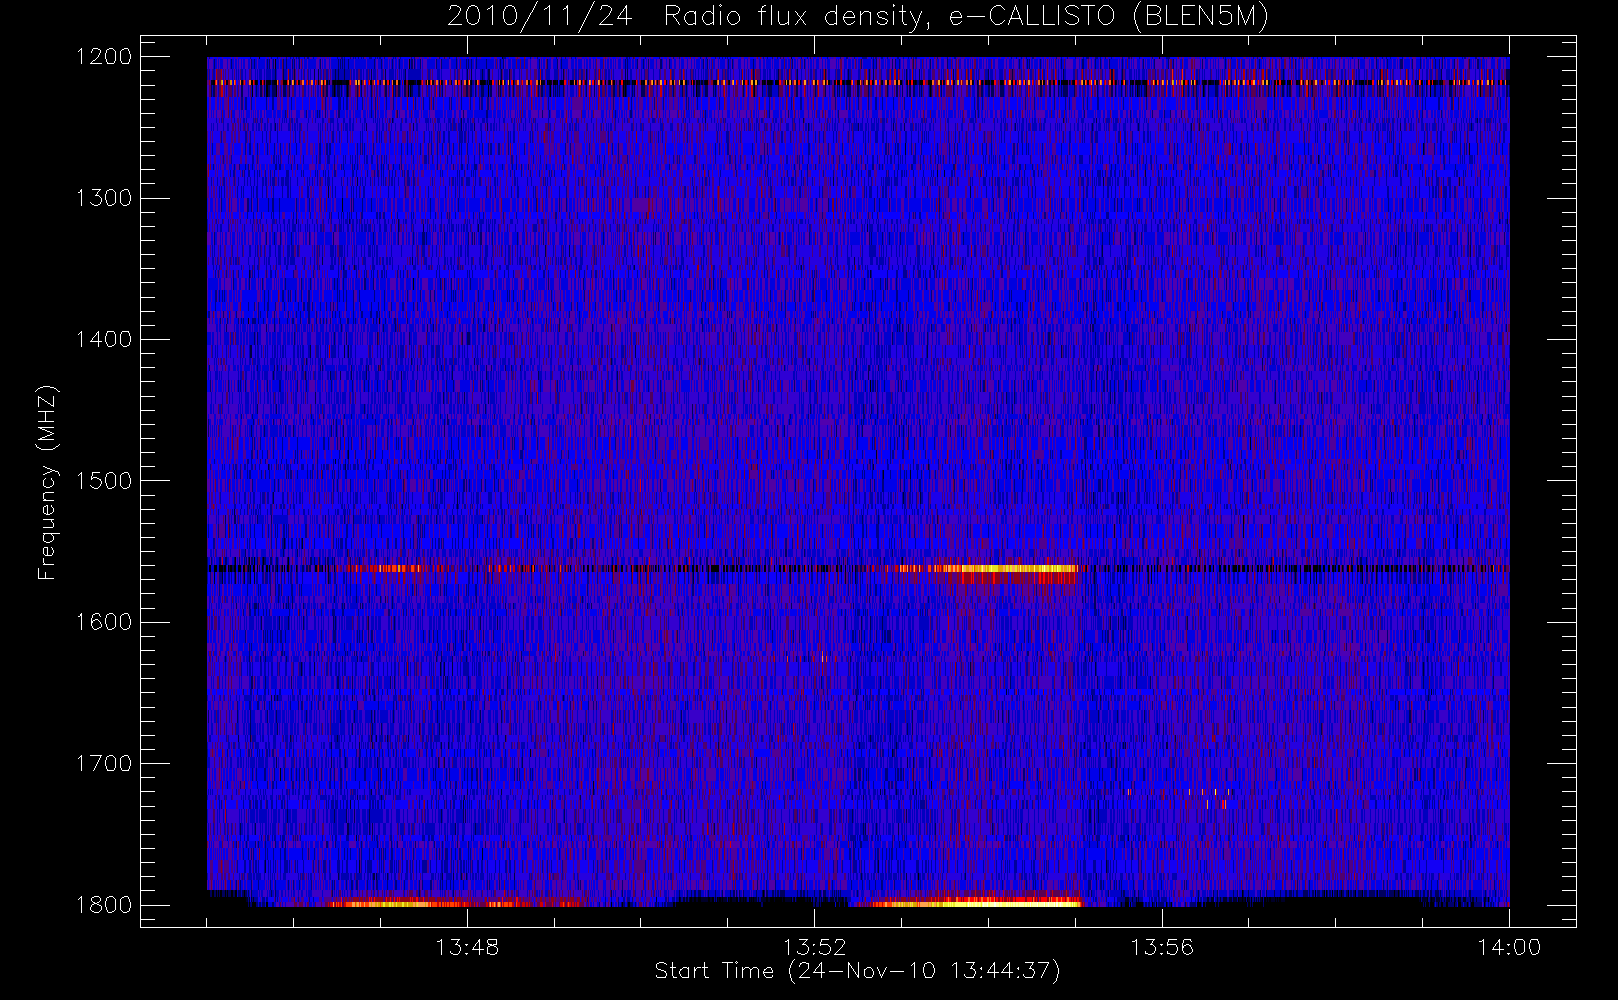Select the 1600 frequency tick label
The width and height of the screenshot is (1618, 1000).
[104, 622]
